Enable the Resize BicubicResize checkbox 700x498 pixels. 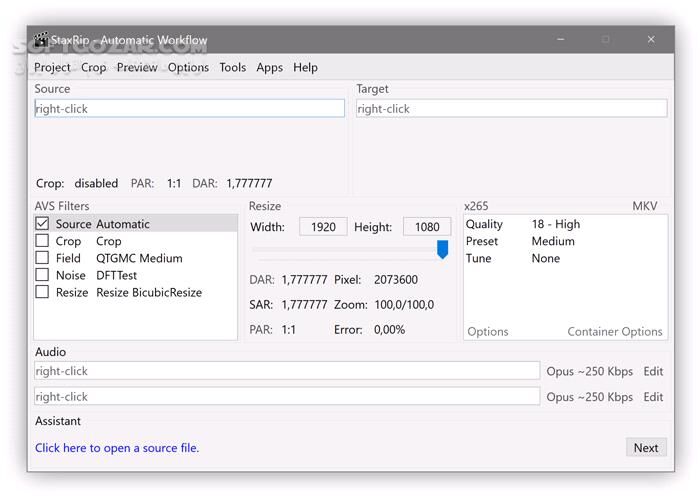(42, 292)
